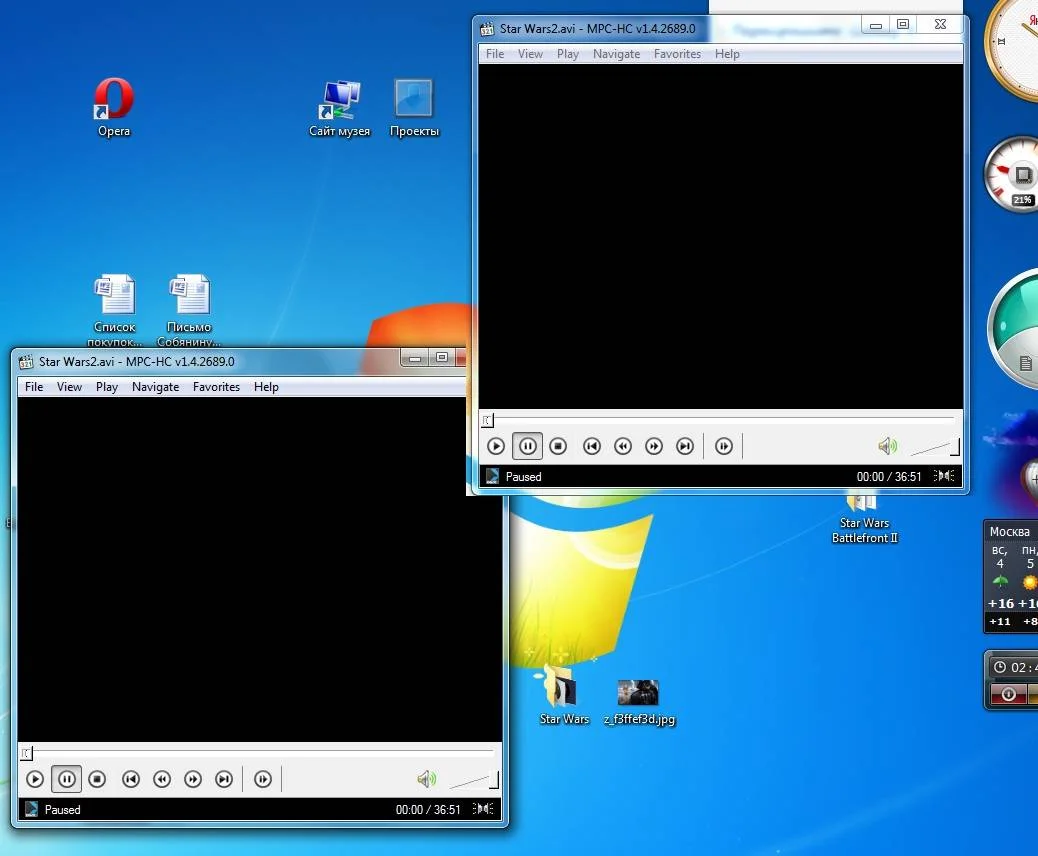Select the Проекты desktop folder
This screenshot has height=856, width=1038.
(414, 108)
